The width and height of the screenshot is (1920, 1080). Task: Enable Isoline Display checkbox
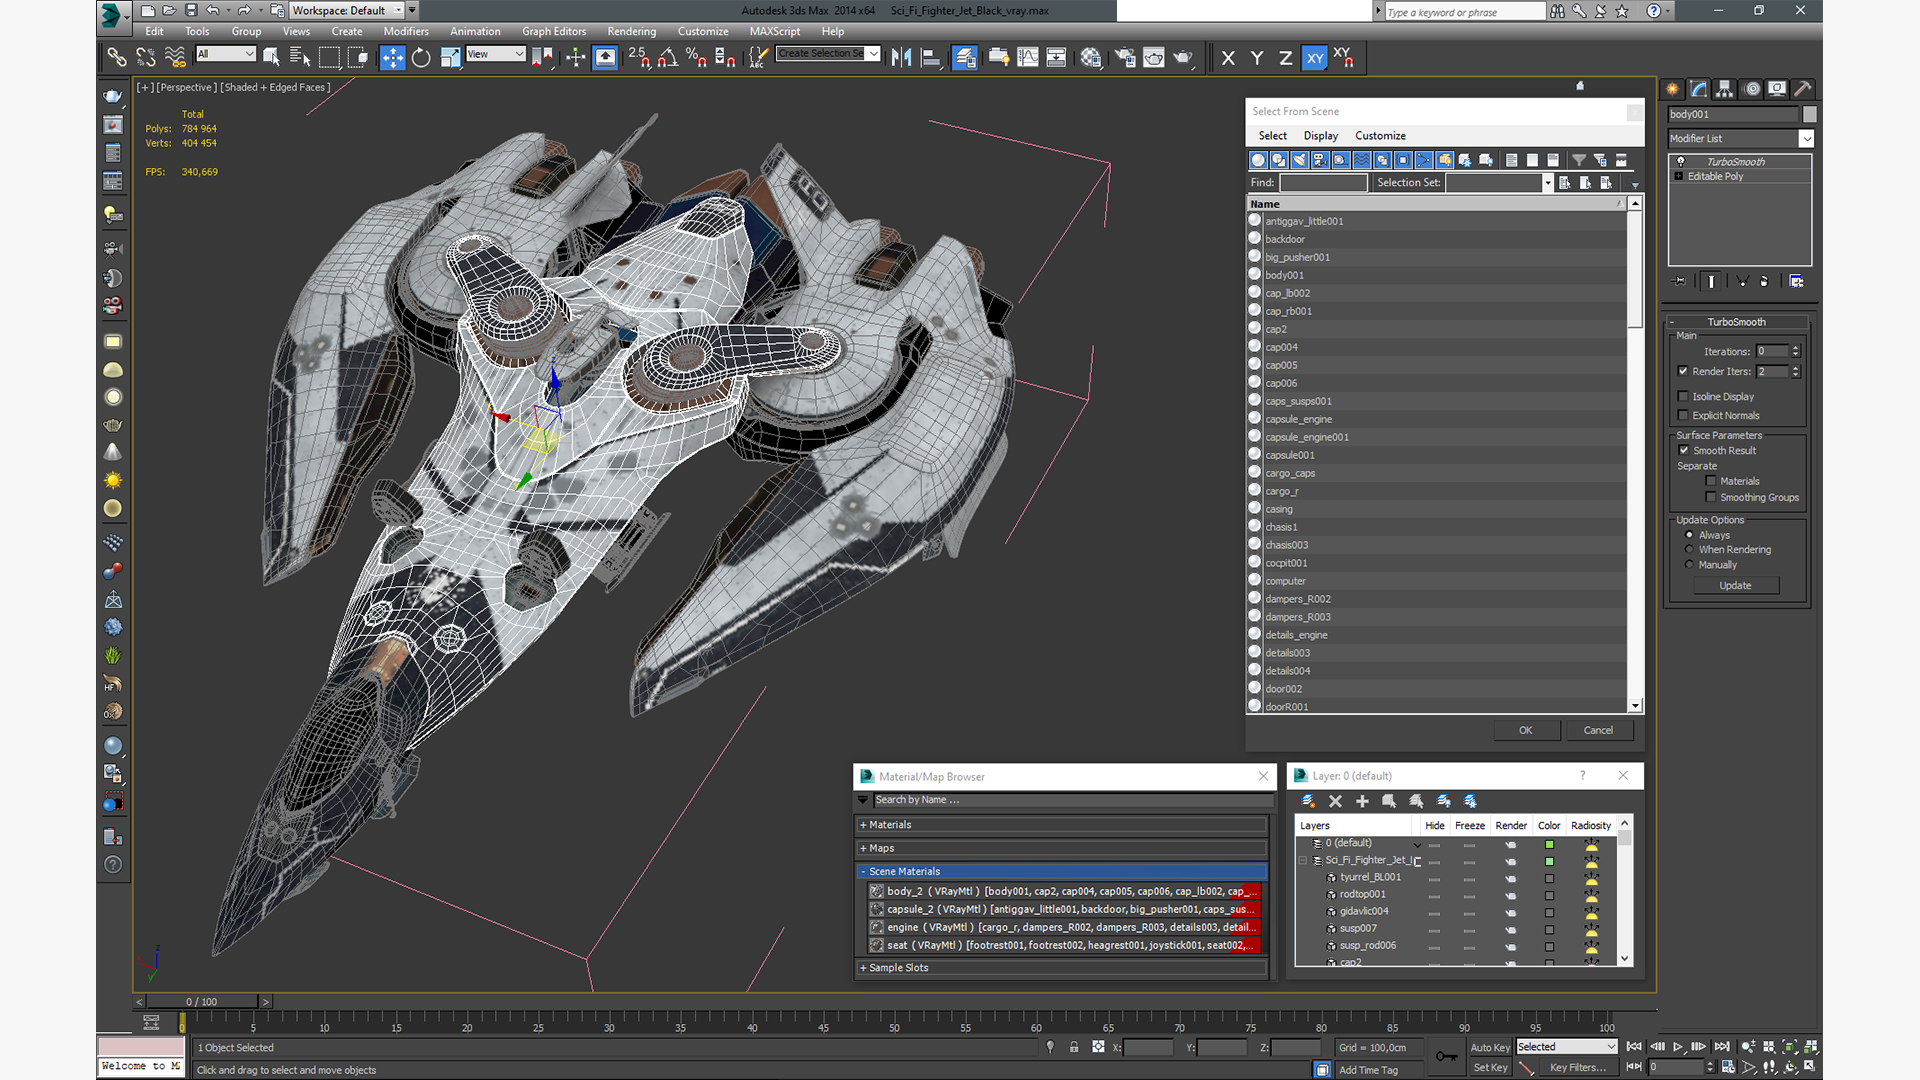pos(1683,397)
